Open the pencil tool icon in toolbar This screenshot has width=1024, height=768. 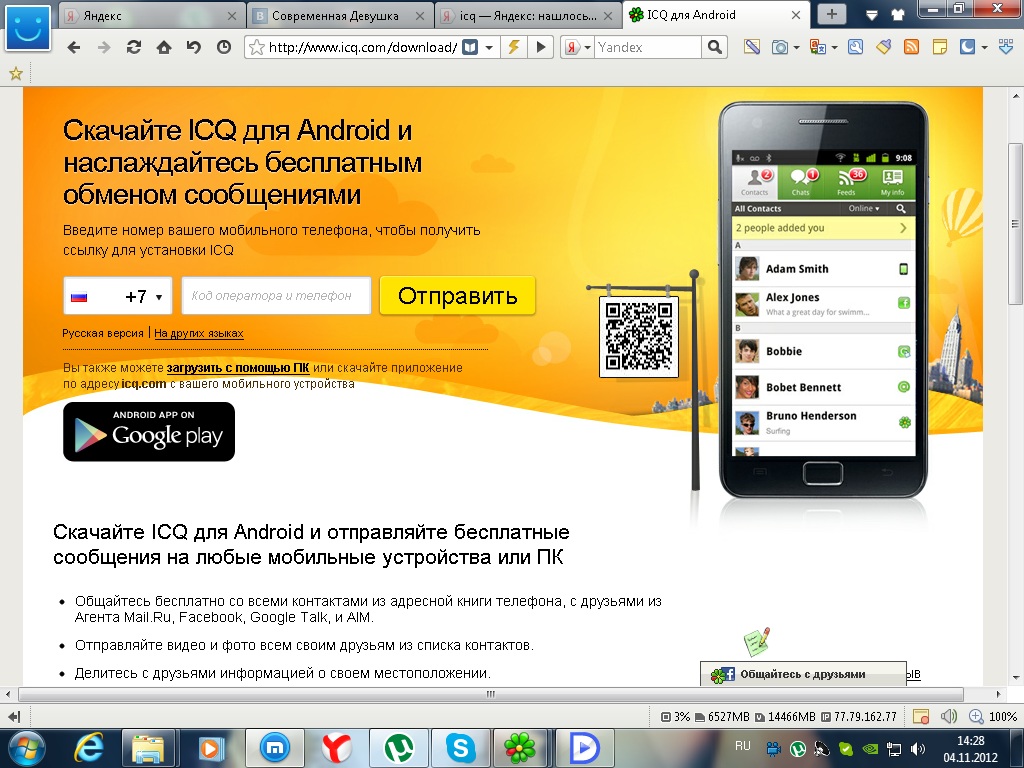click(752, 47)
